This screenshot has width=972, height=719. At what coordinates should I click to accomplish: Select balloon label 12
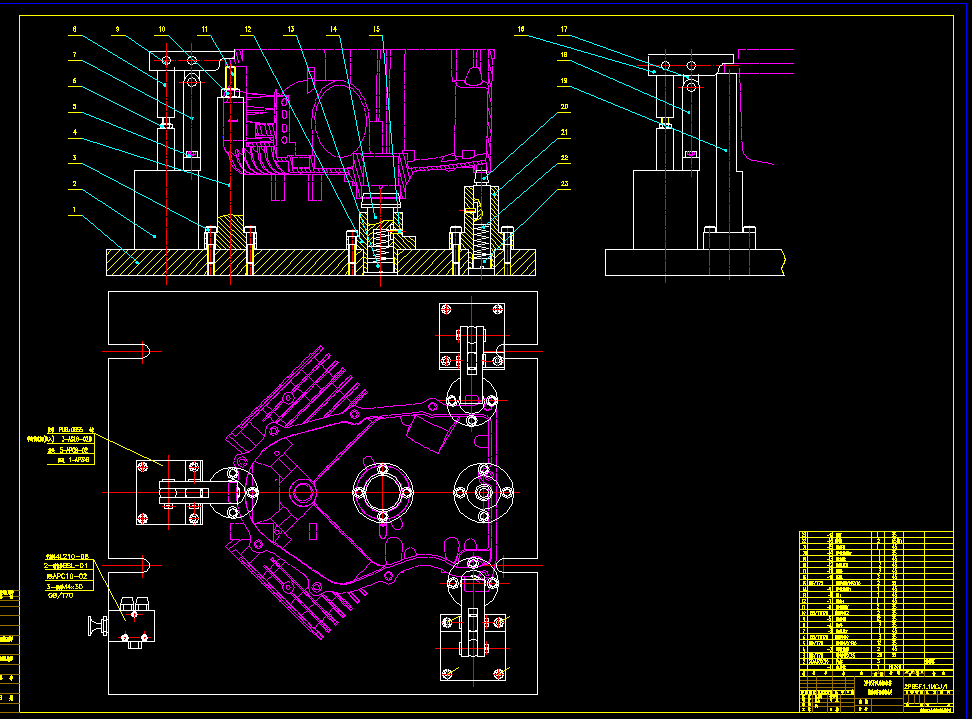248,29
